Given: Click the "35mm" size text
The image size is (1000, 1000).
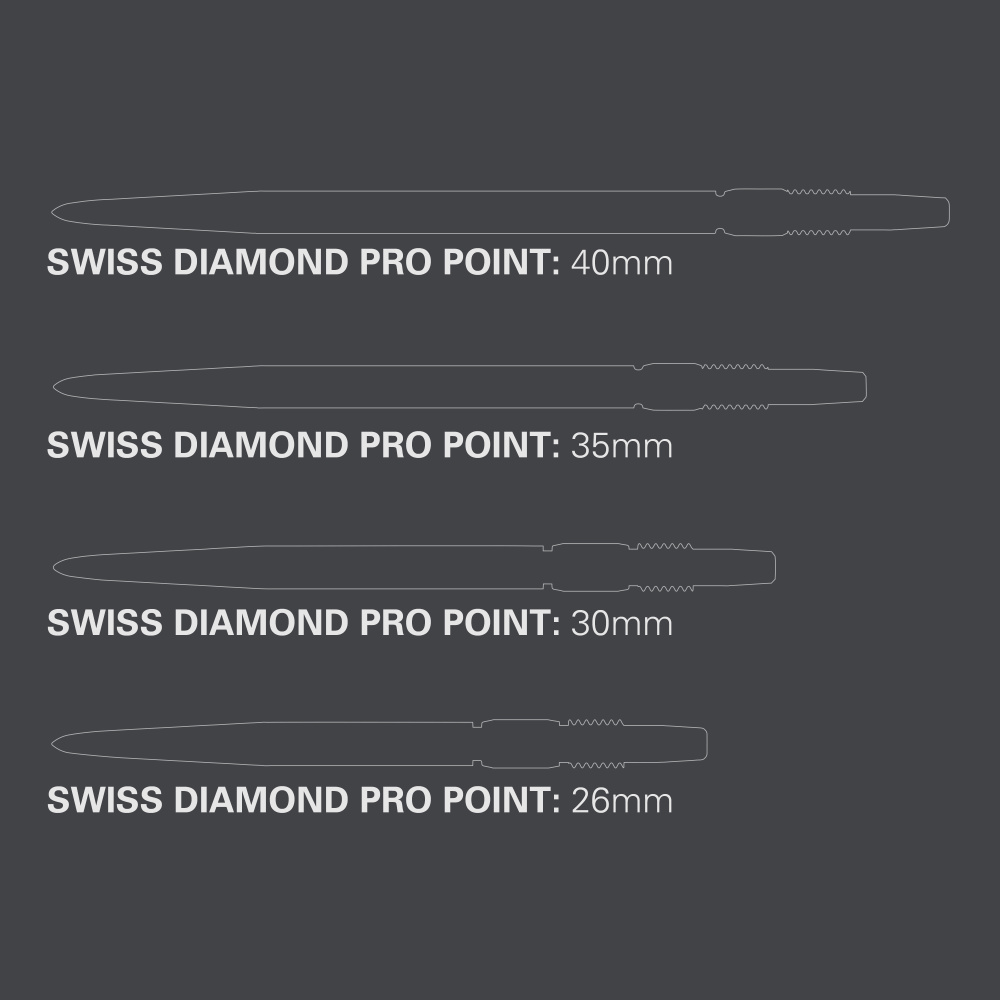Looking at the screenshot, I should coord(621,445).
